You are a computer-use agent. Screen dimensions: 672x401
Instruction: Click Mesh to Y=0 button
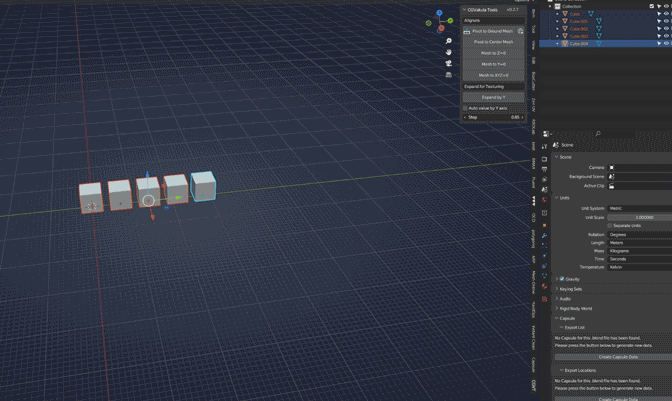click(493, 64)
